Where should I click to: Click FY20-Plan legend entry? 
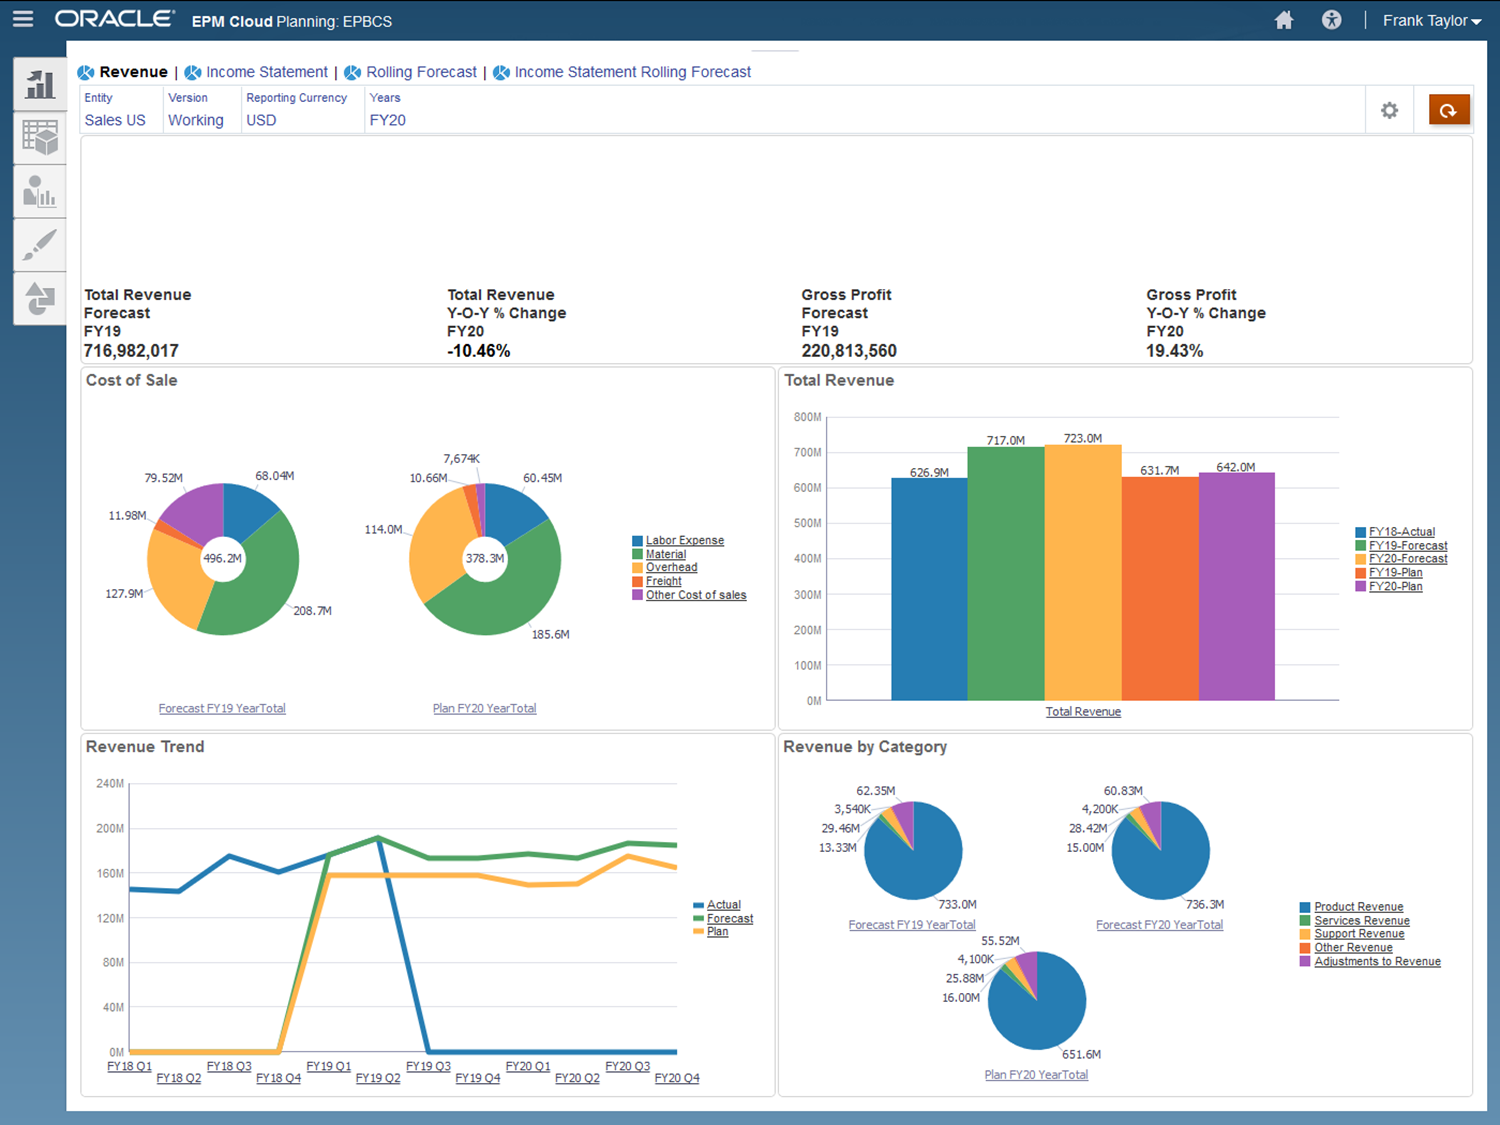click(x=1396, y=586)
